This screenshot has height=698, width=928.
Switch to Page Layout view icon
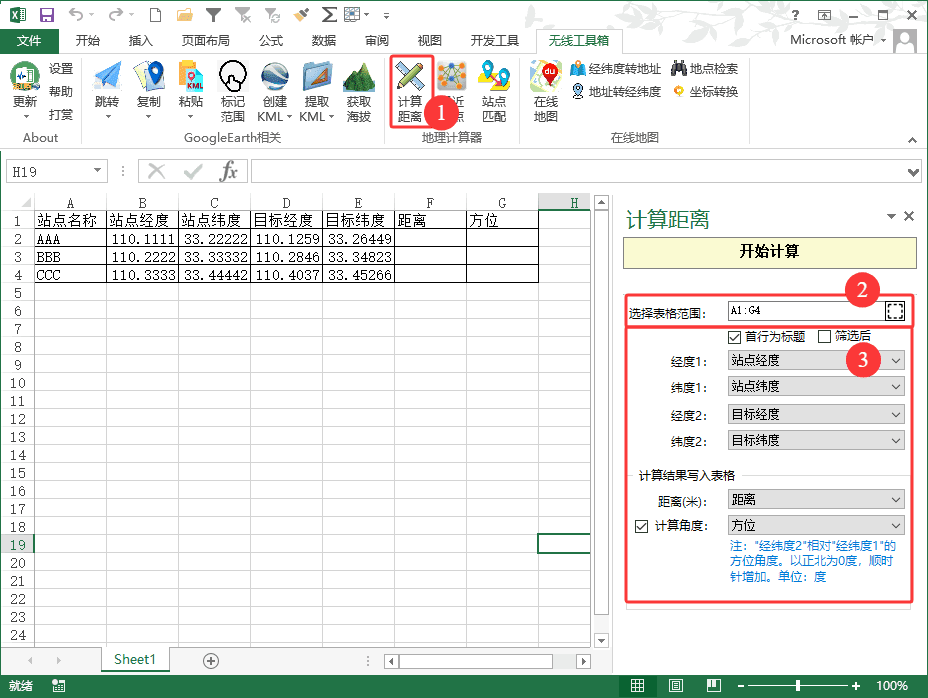pos(675,686)
